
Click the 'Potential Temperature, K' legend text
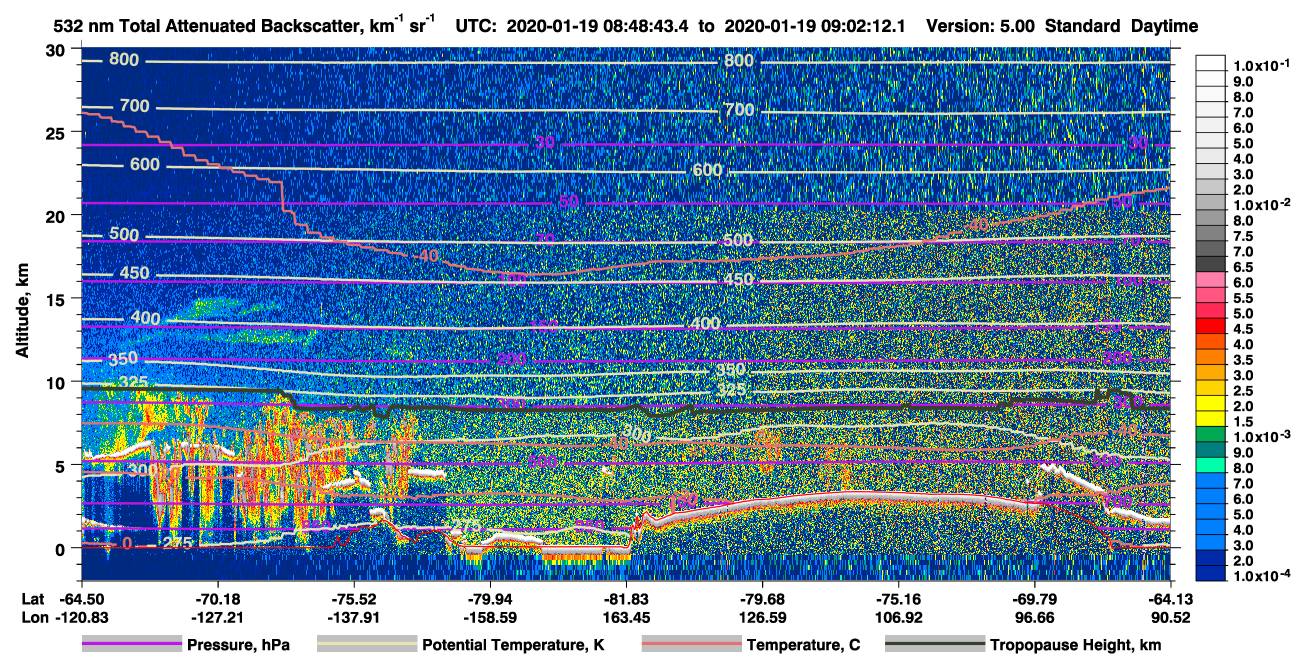pos(513,645)
